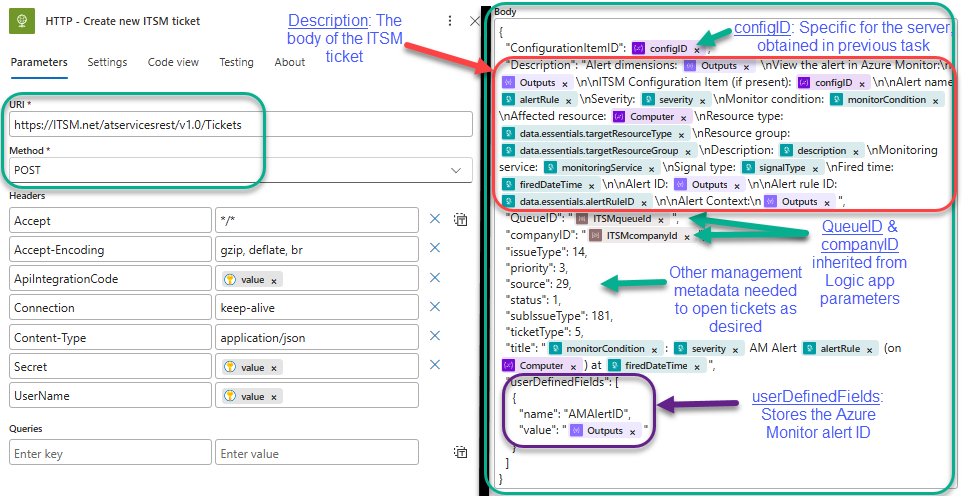Screen dimensions: 967x496
Task: Open the Testing tab
Action: pos(236,62)
